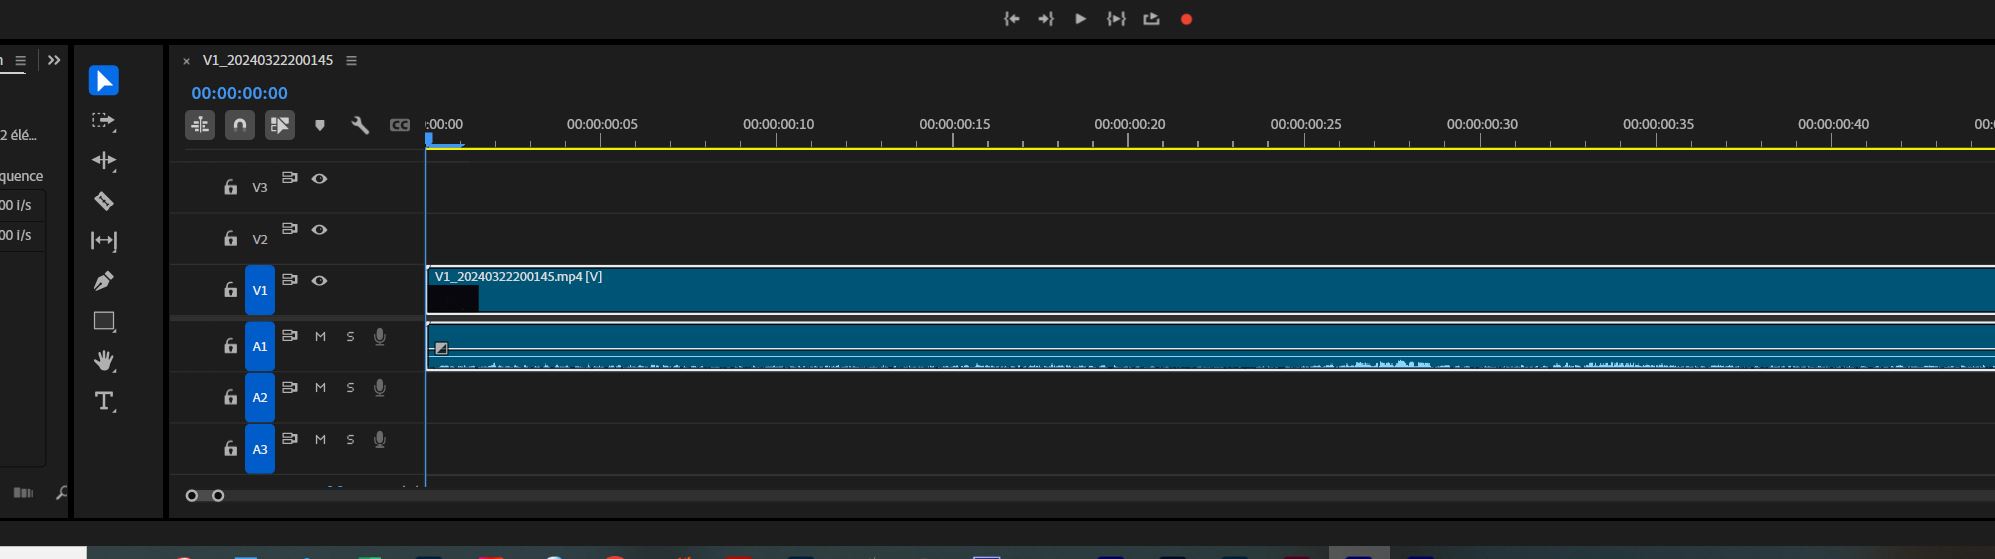Toggle insert sequences as nests option
1995x559 pixels.
coord(200,125)
